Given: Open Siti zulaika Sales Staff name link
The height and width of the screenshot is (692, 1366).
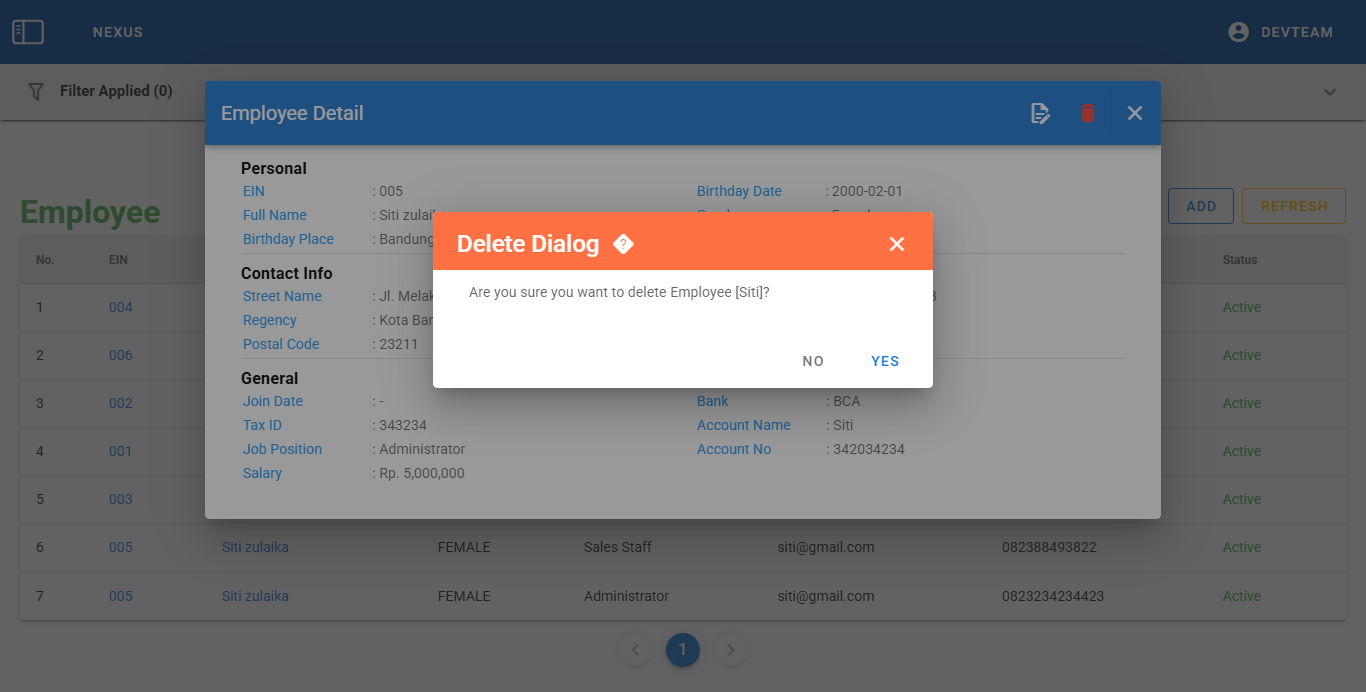Looking at the screenshot, I should pyautogui.click(x=255, y=547).
